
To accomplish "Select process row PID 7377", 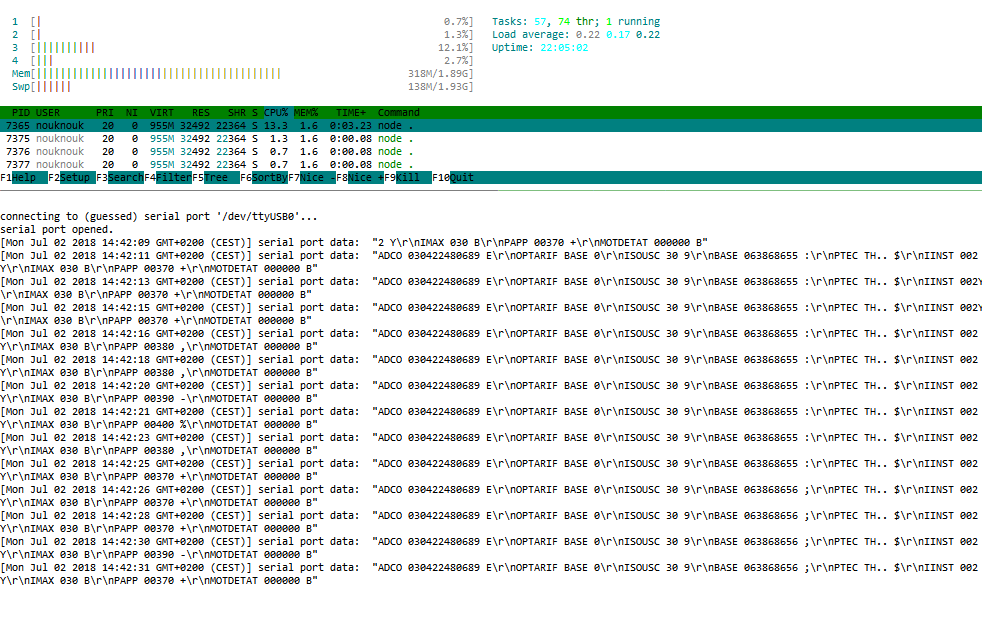I will click(x=491, y=165).
